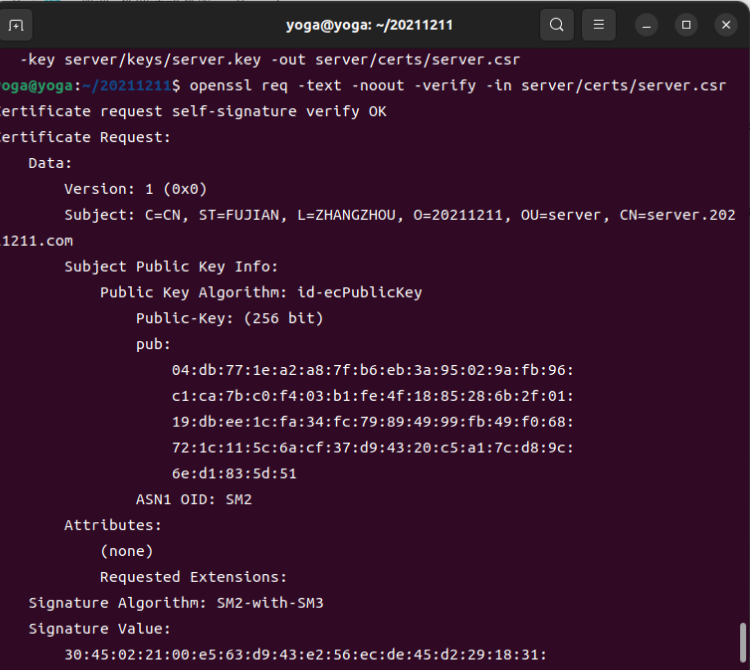
Task: Open the terminal search tool
Action: [556, 25]
